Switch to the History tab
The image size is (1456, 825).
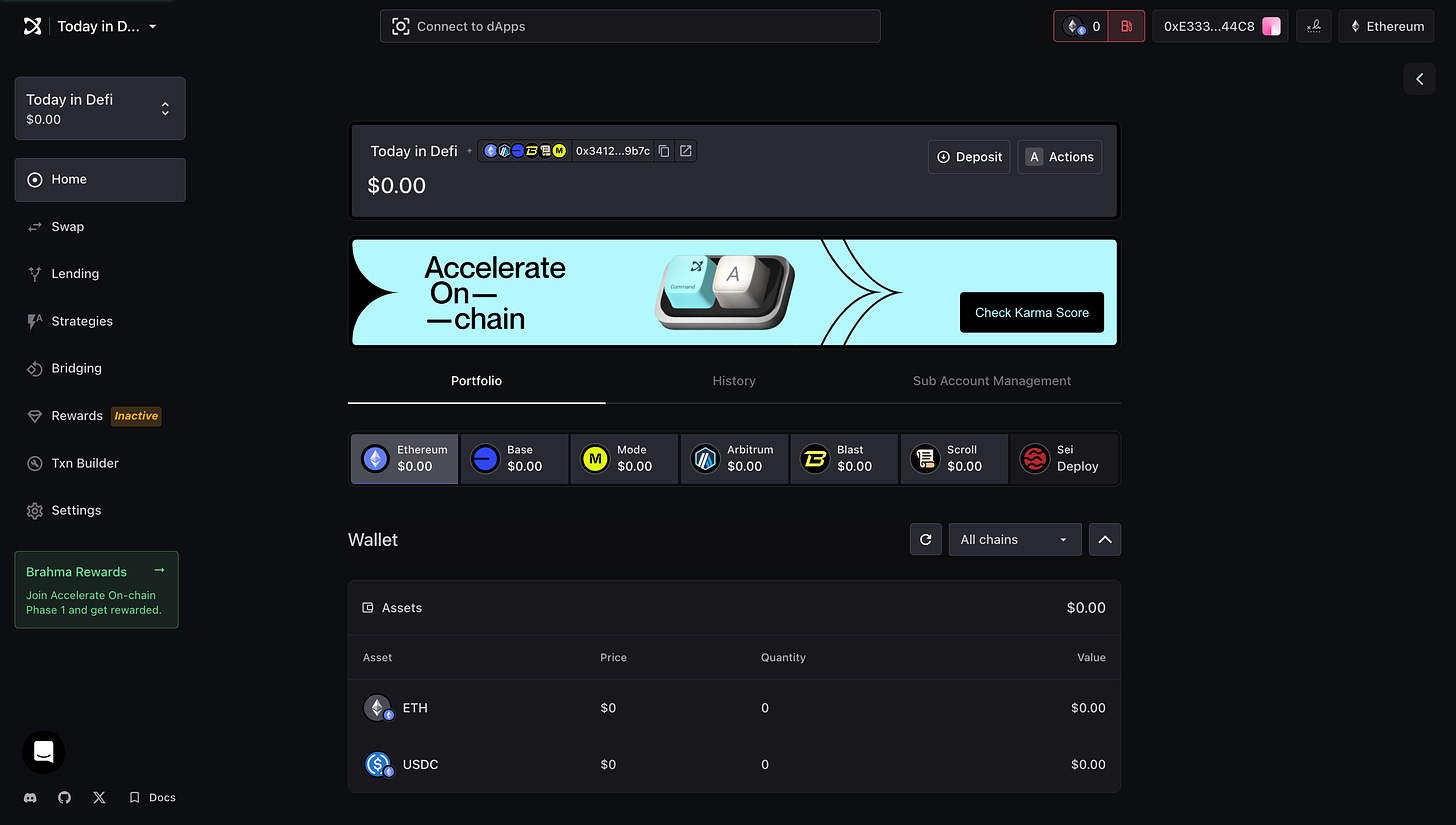click(x=734, y=381)
